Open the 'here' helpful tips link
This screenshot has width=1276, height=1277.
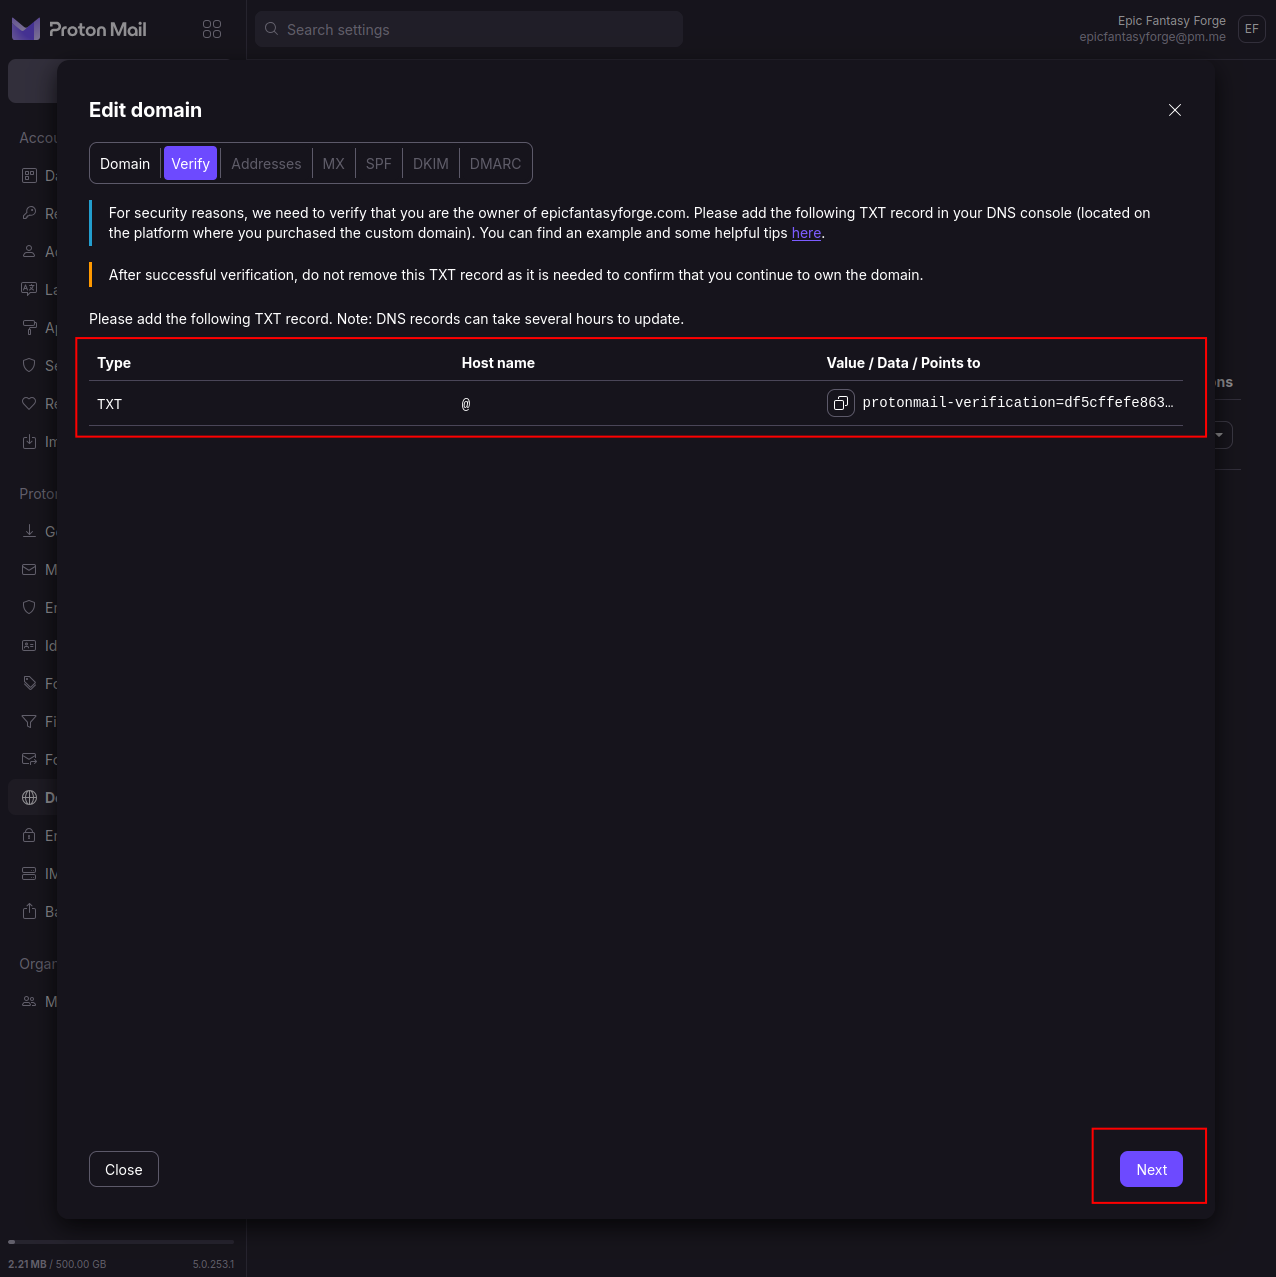tap(806, 233)
